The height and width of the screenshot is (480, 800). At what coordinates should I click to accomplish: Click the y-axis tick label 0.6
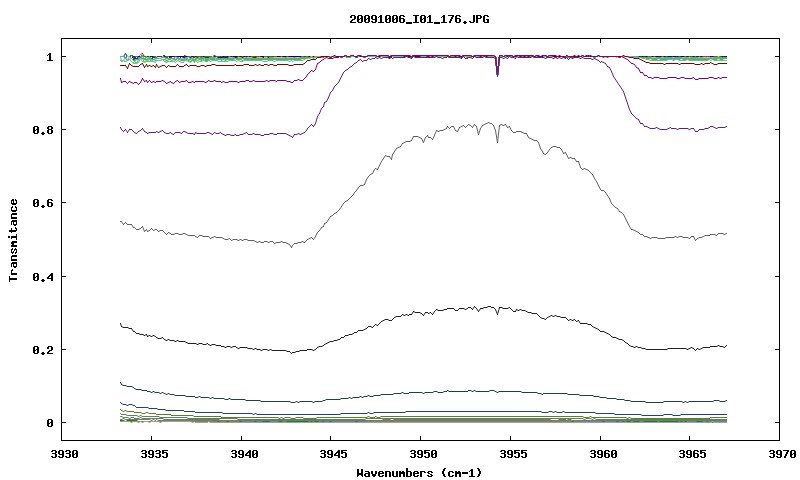pyautogui.click(x=43, y=203)
